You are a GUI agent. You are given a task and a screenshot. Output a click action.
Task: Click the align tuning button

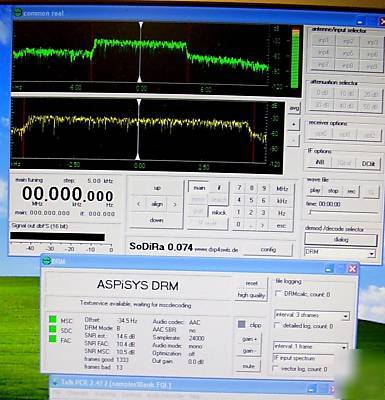pos(157,204)
